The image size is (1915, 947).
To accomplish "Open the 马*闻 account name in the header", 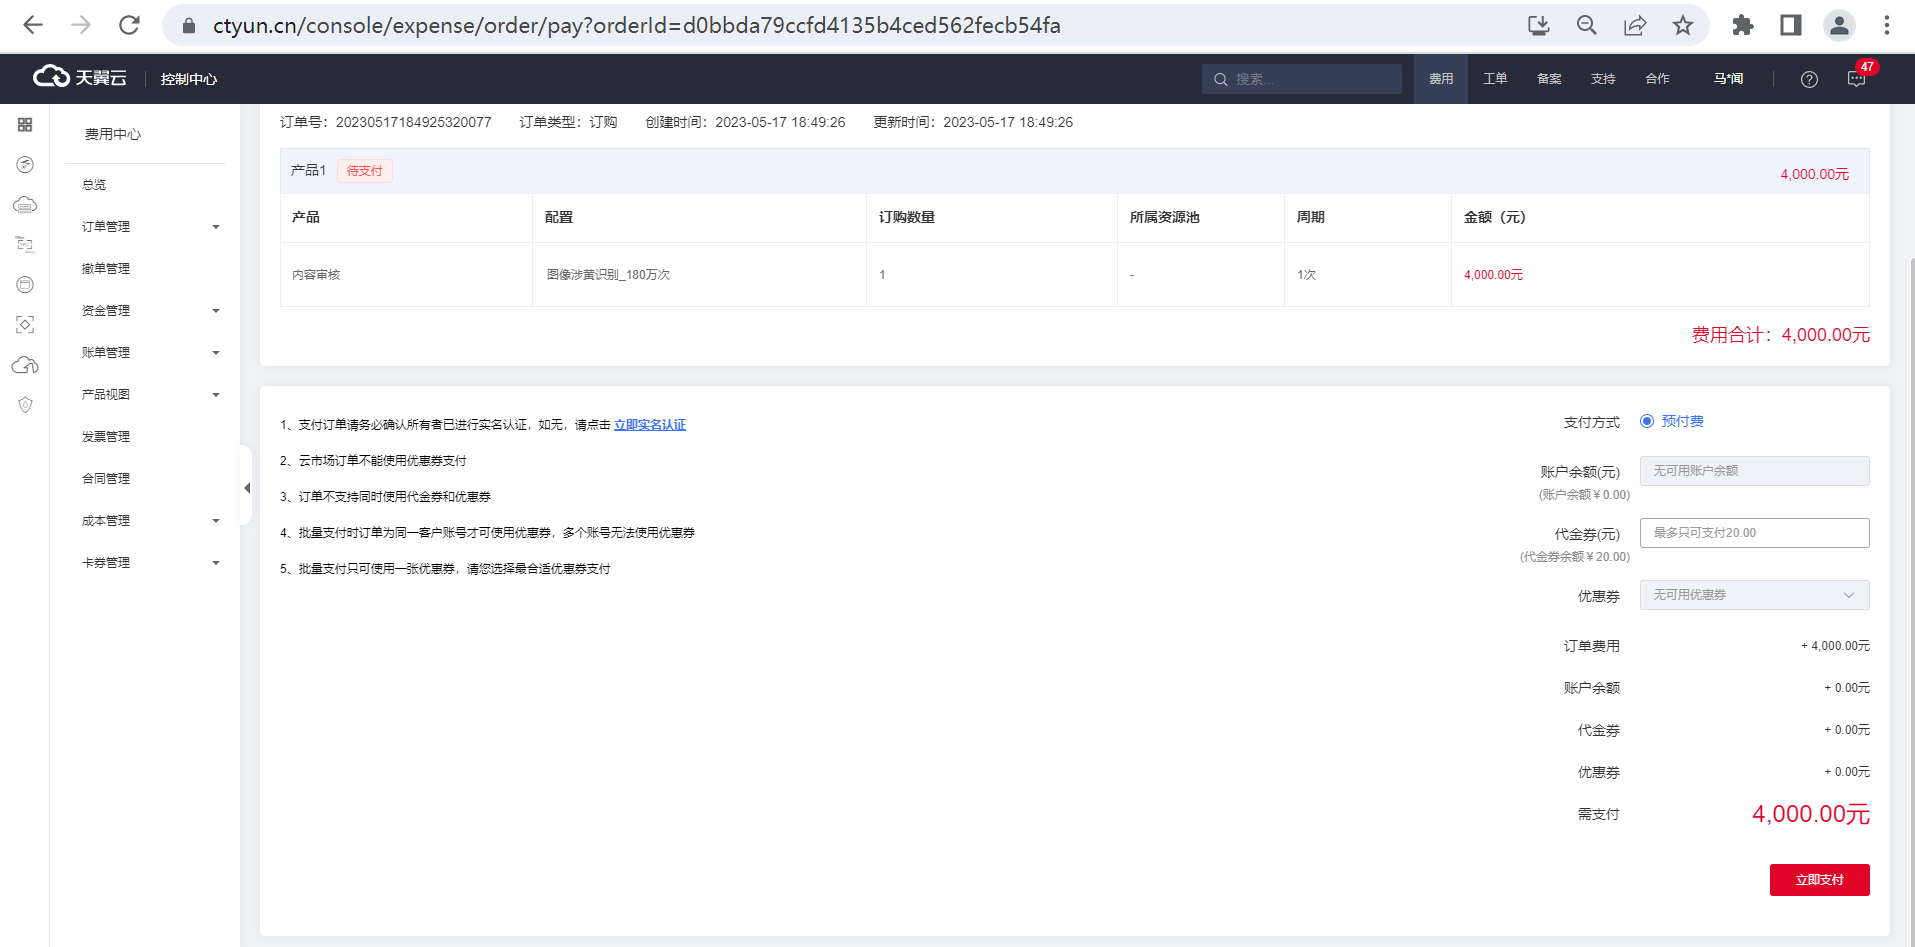I will coord(1728,79).
